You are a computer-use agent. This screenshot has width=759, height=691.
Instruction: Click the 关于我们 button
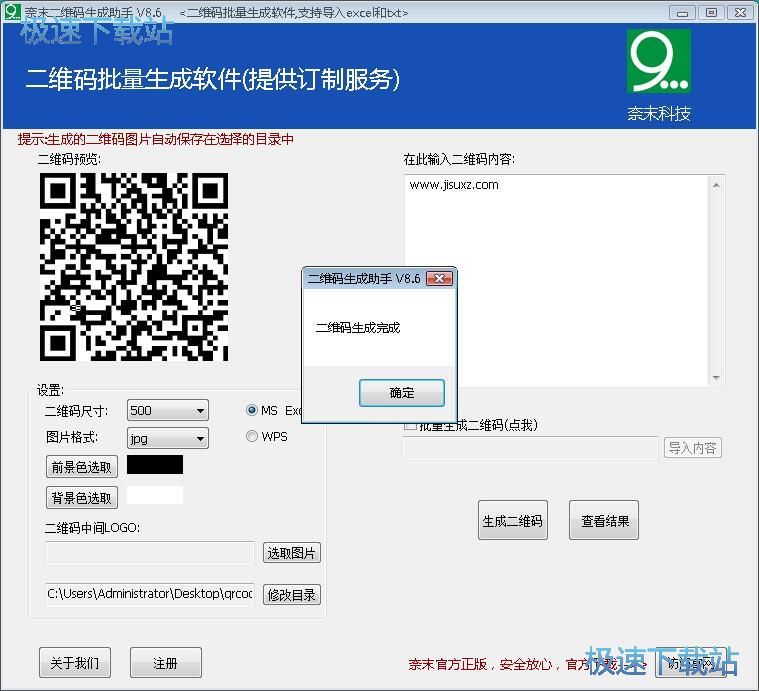[75, 662]
